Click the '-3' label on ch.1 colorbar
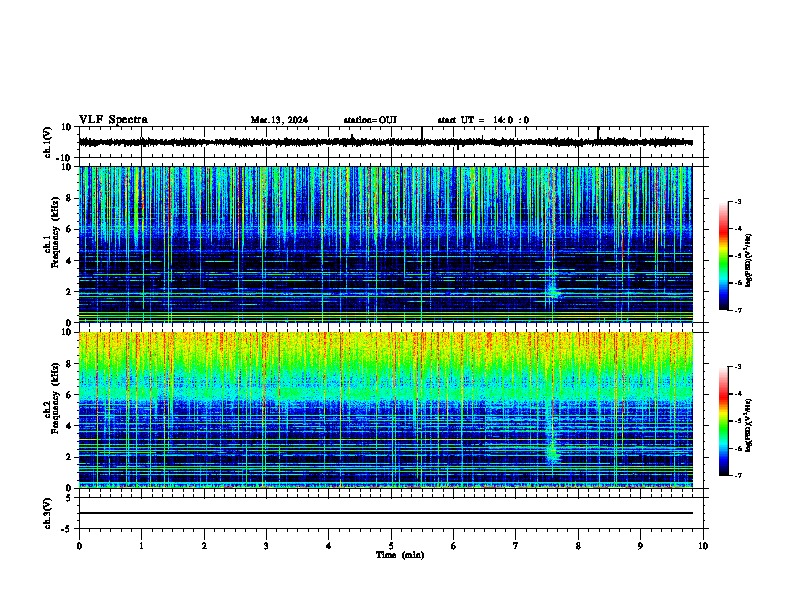 (737, 201)
